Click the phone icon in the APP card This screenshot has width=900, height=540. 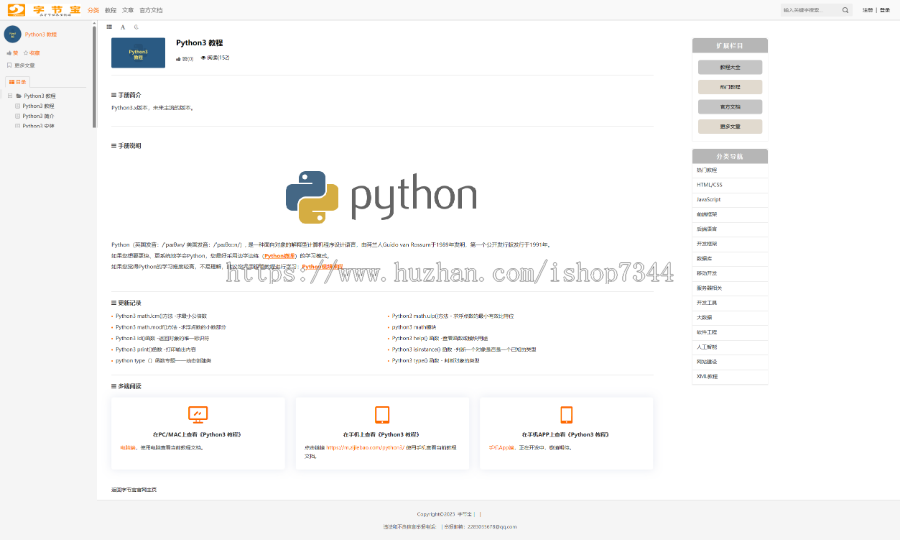coord(567,414)
